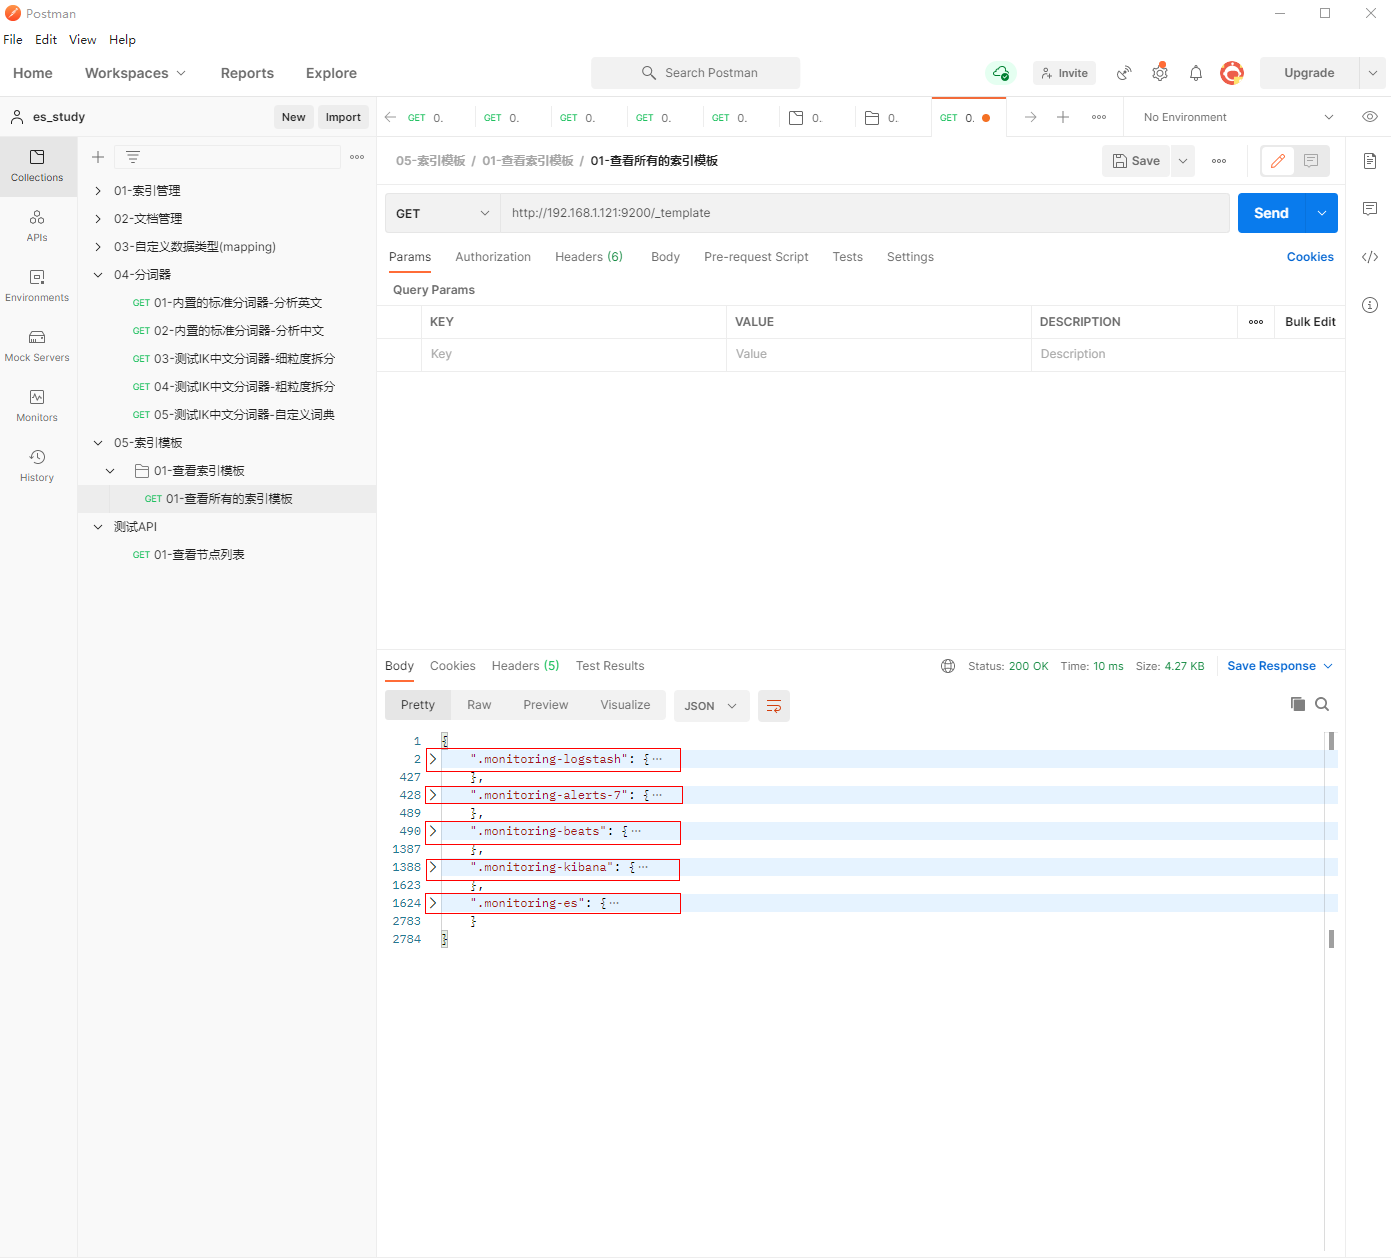The height and width of the screenshot is (1260, 1391).
Task: Click the settings gear icon in header
Action: 1160,73
